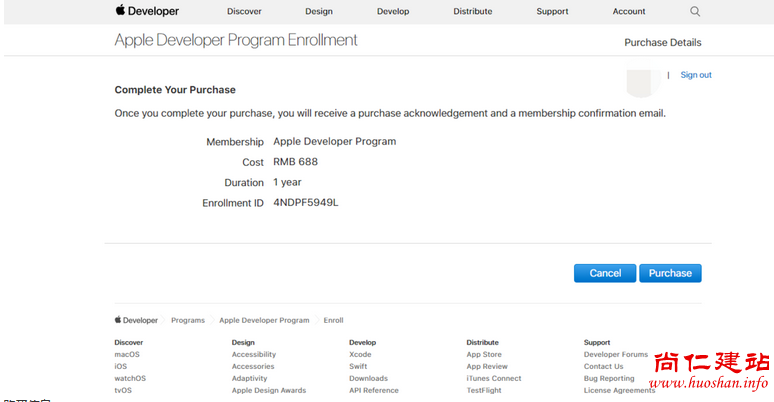Click the Apple Developer logo in top navigation
Viewport: 774px width, 402px height.
(x=147, y=11)
